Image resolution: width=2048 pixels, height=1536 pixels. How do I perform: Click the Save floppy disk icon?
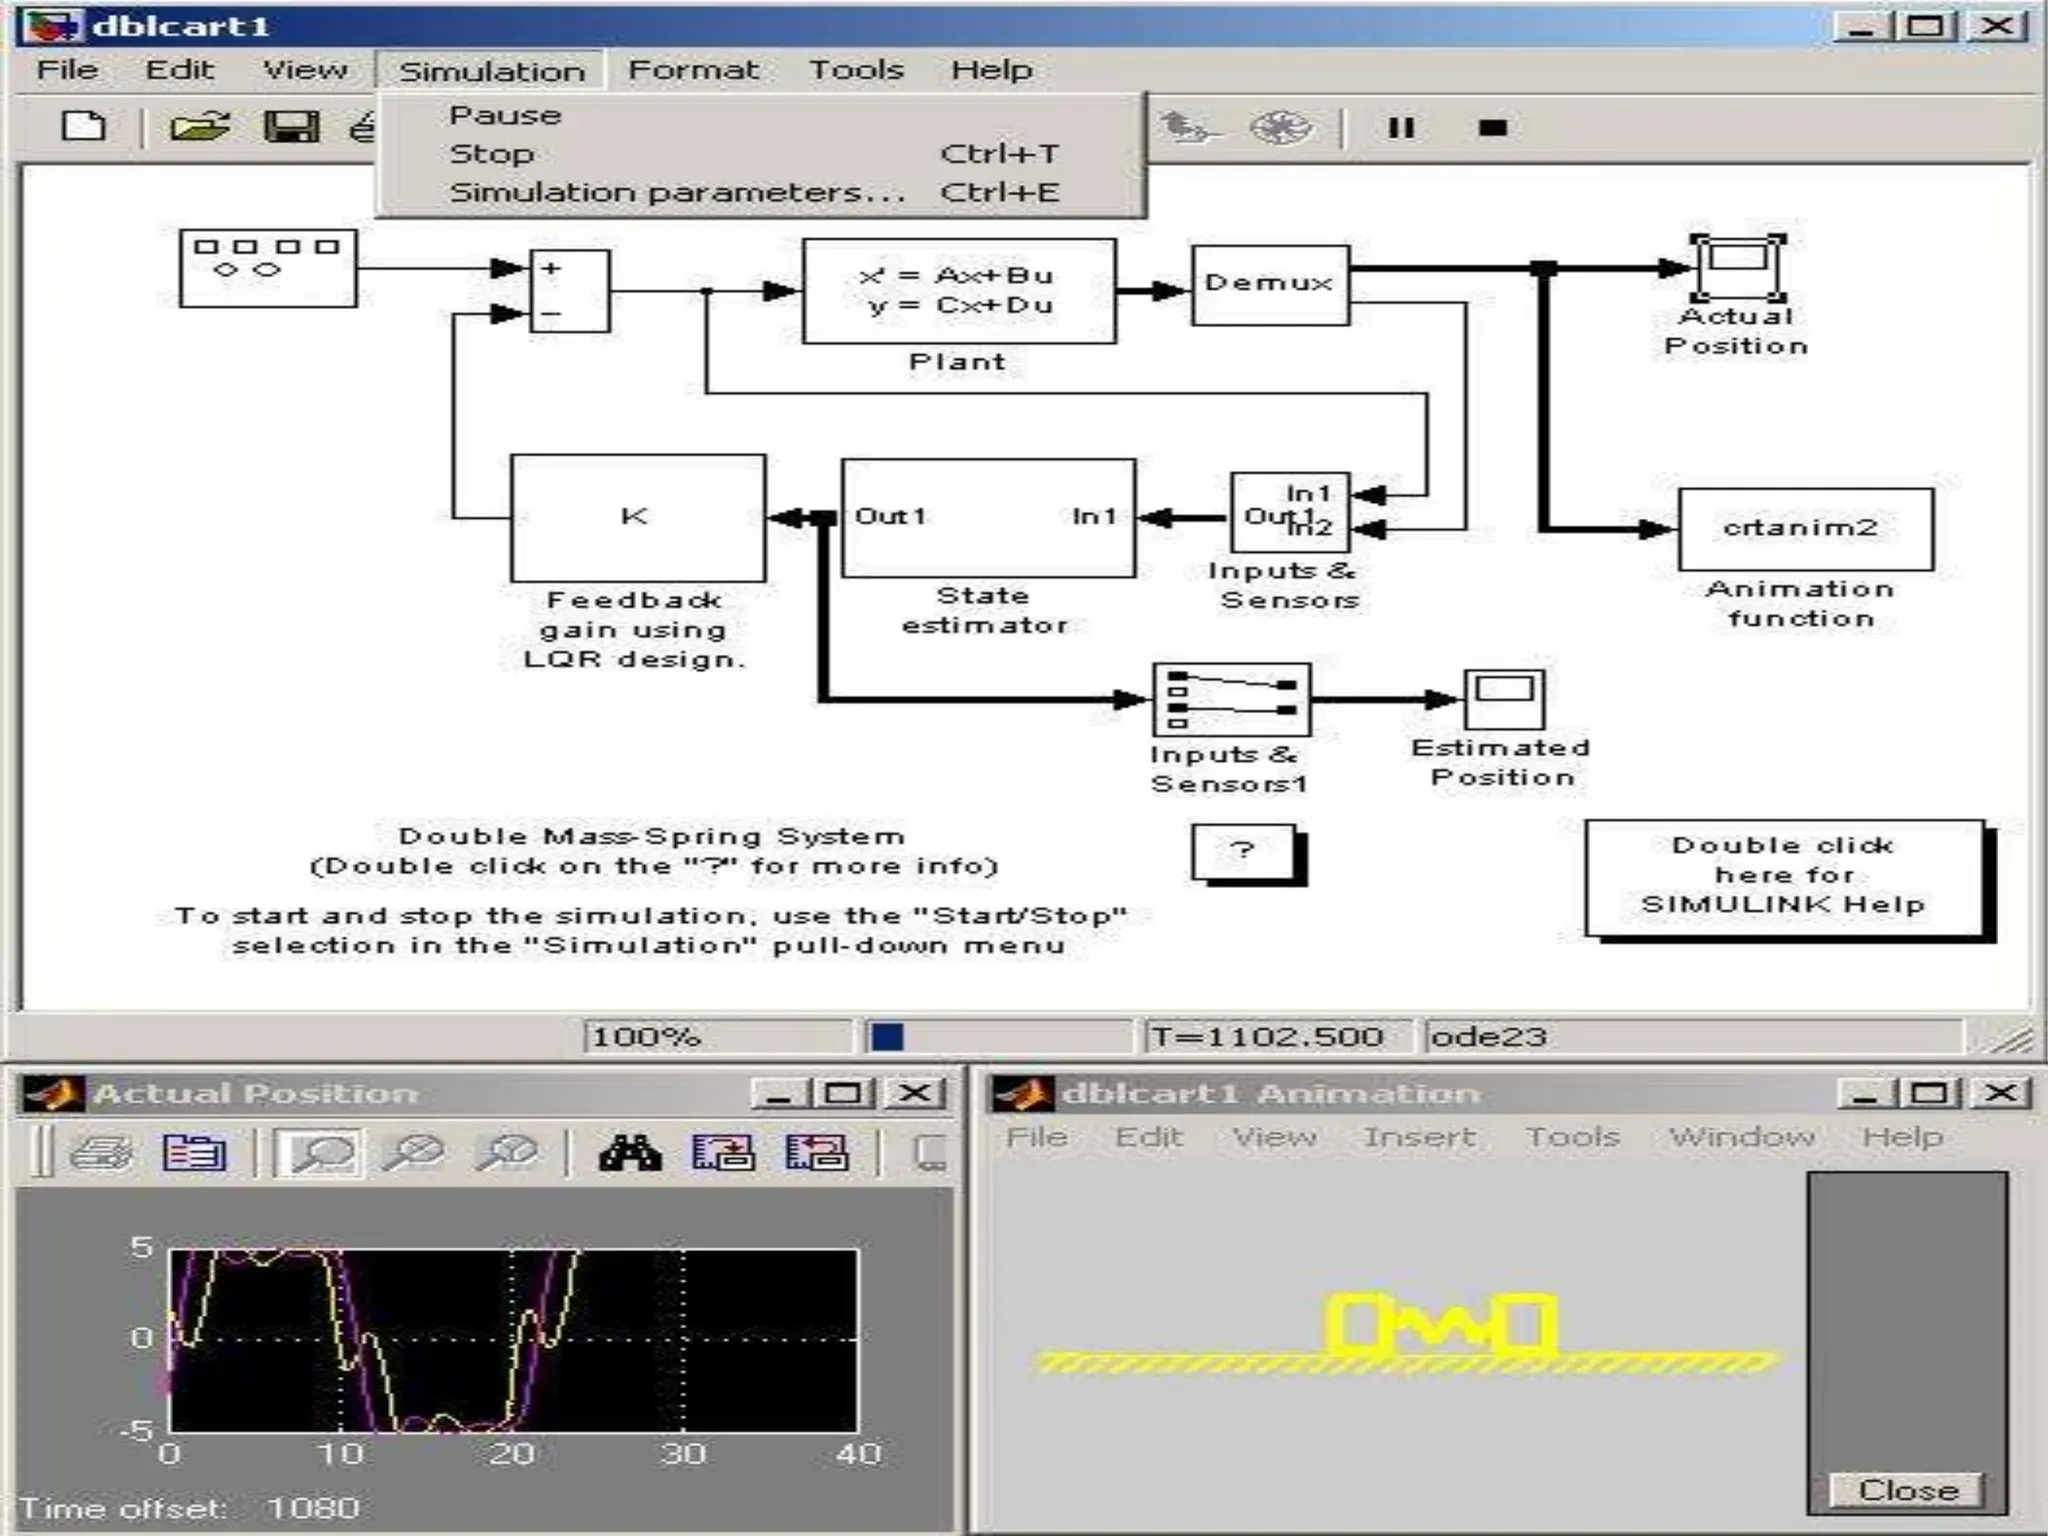(290, 127)
